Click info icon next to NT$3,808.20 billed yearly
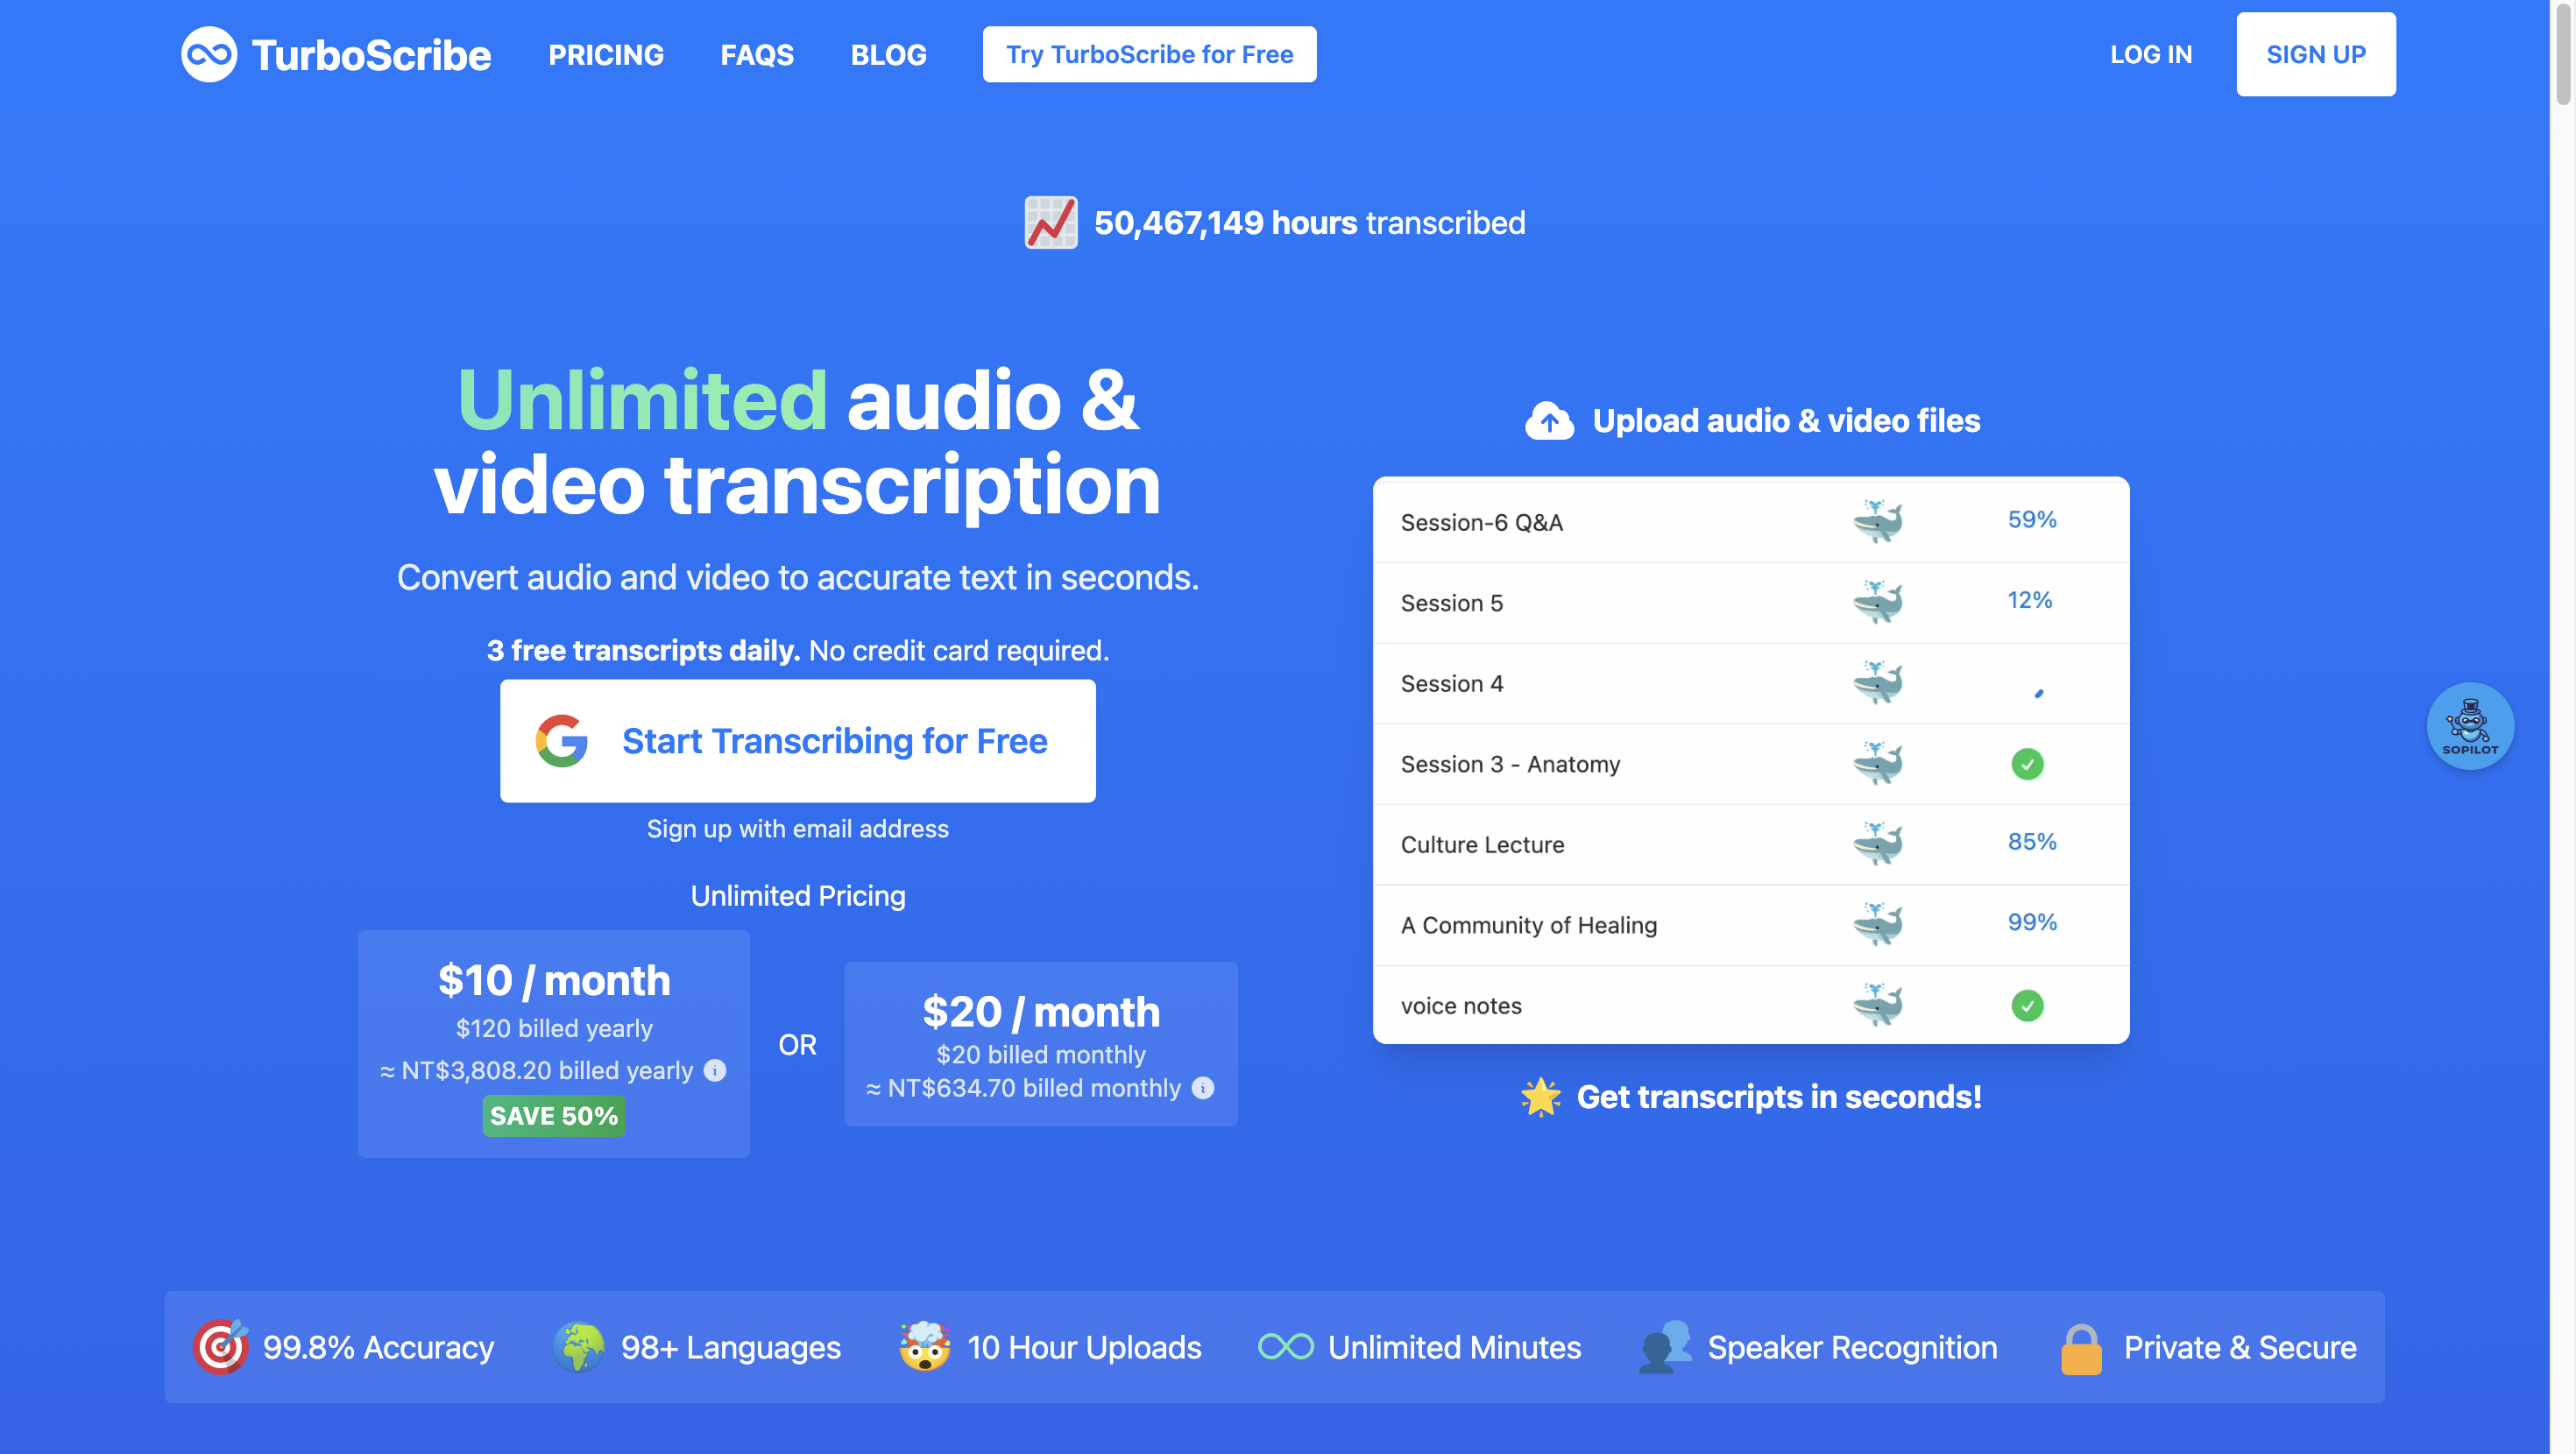 (715, 1070)
